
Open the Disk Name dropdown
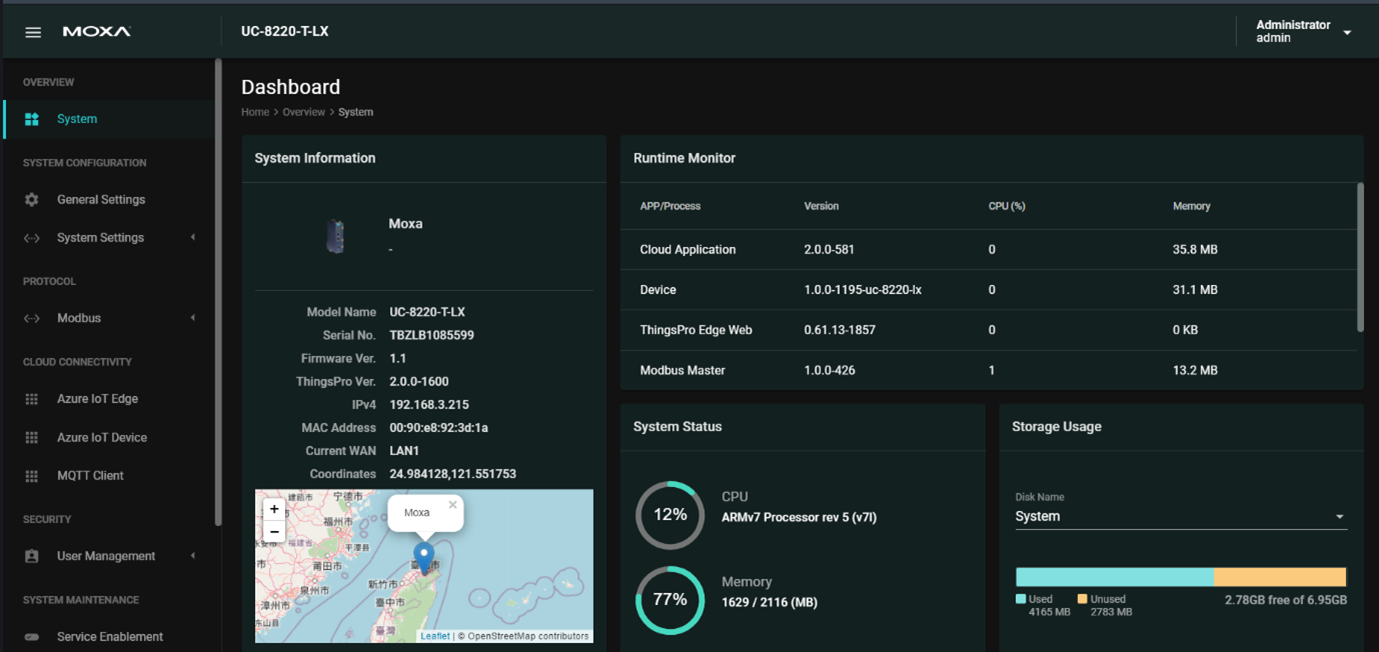tap(1181, 517)
